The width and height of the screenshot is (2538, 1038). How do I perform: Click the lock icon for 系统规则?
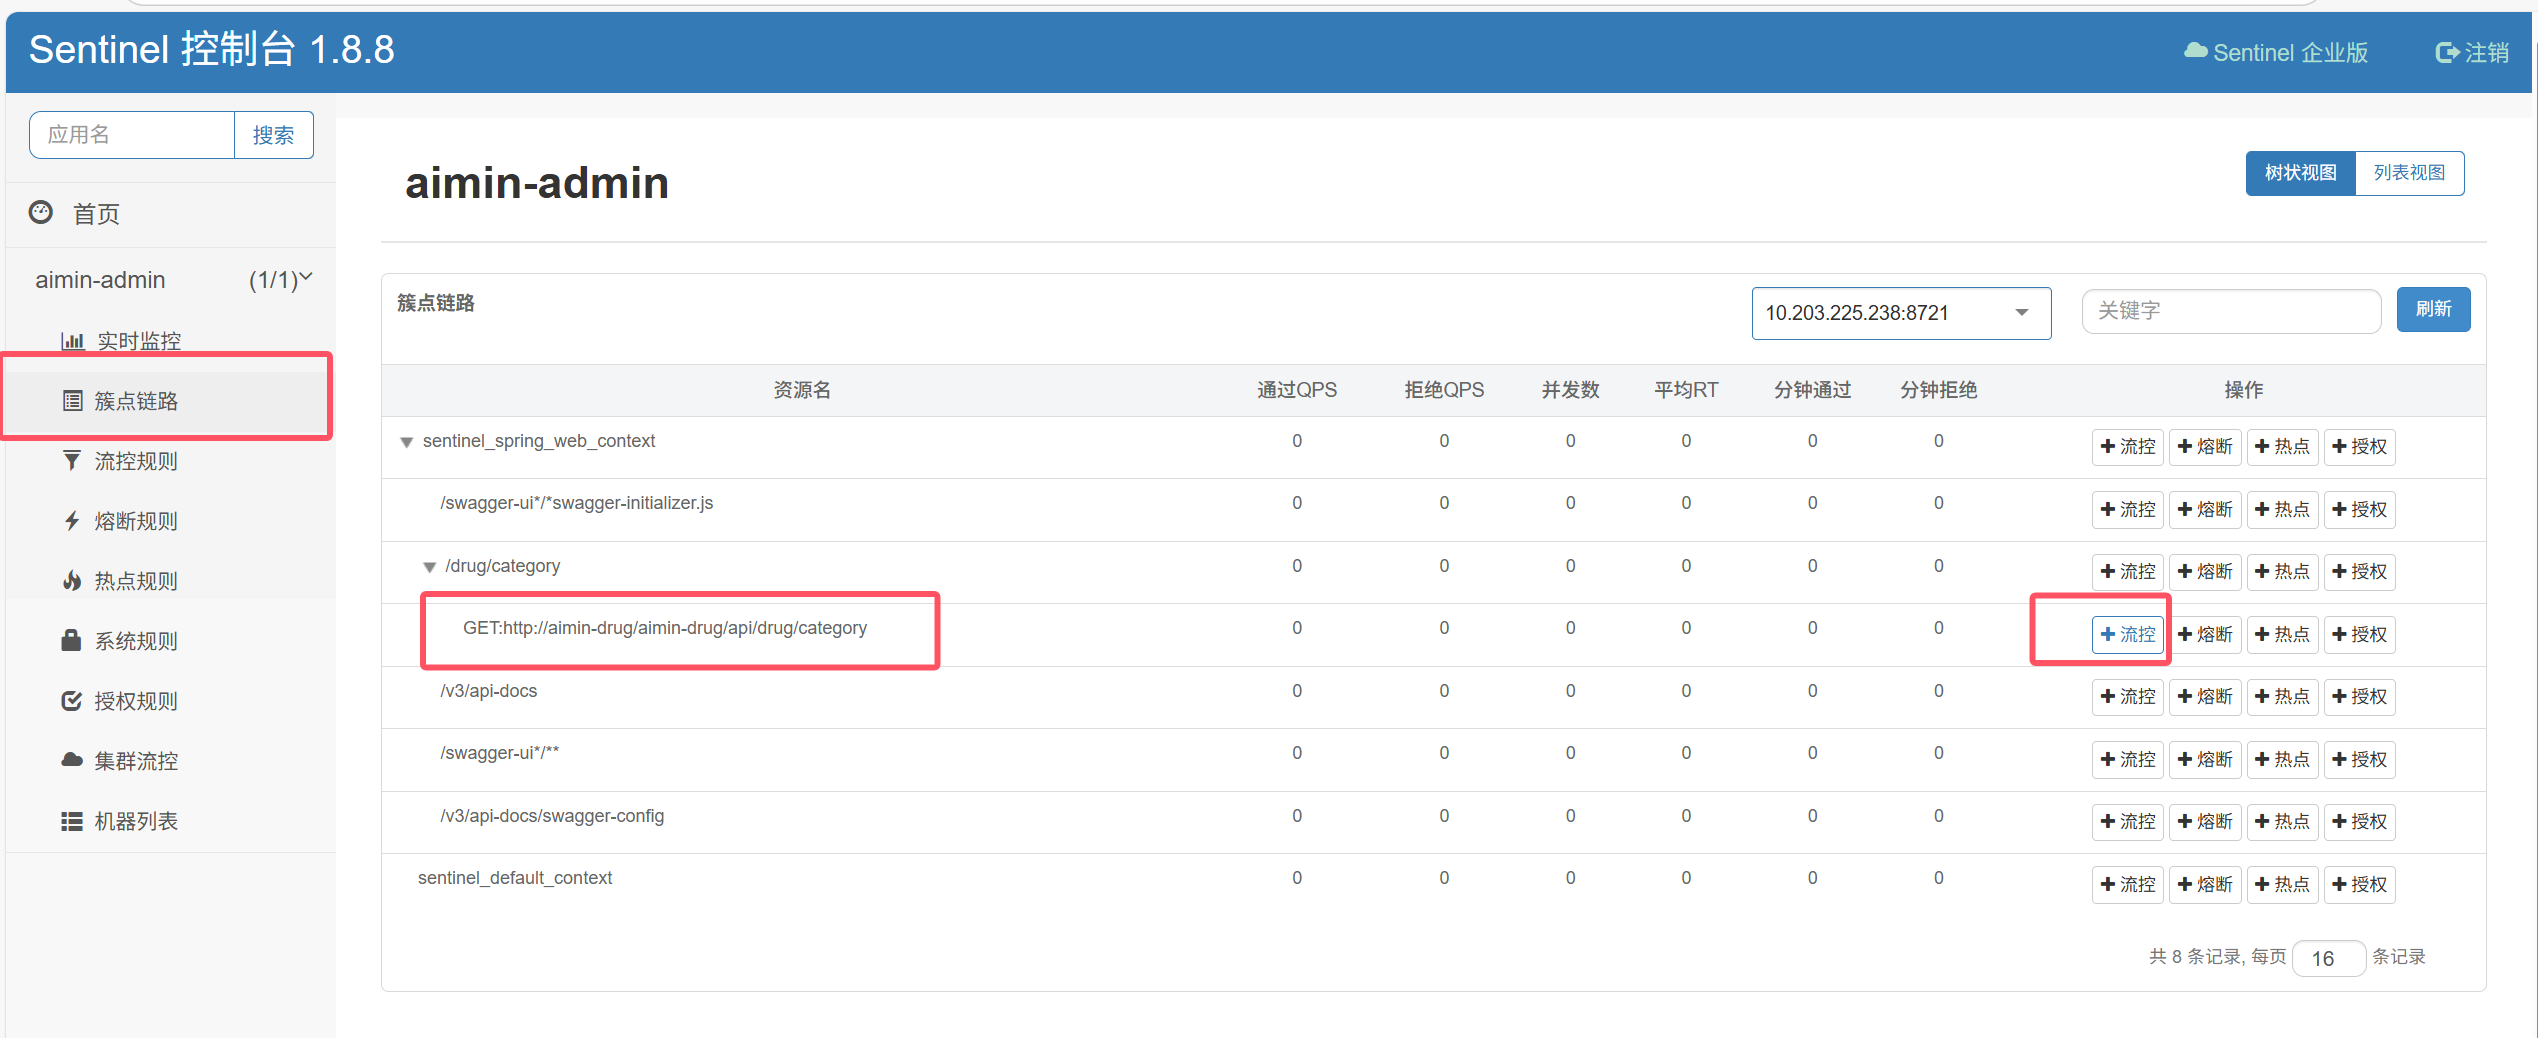71,640
